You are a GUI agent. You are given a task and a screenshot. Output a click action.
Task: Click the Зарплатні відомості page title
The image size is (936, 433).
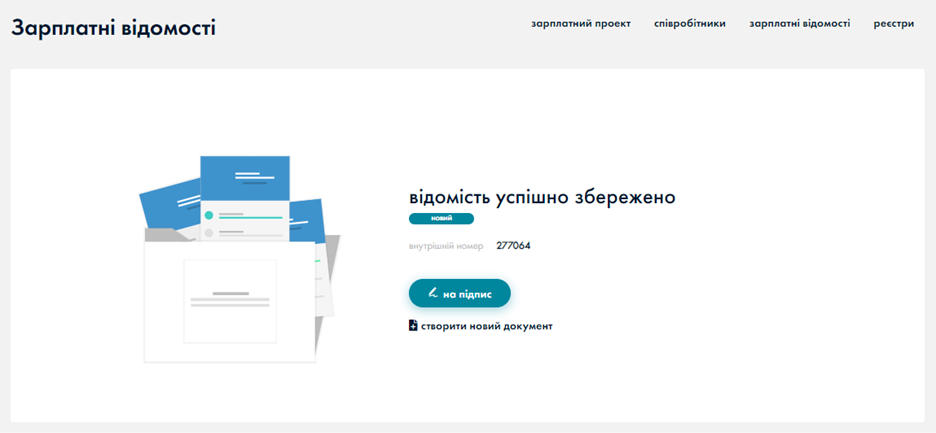tap(113, 27)
